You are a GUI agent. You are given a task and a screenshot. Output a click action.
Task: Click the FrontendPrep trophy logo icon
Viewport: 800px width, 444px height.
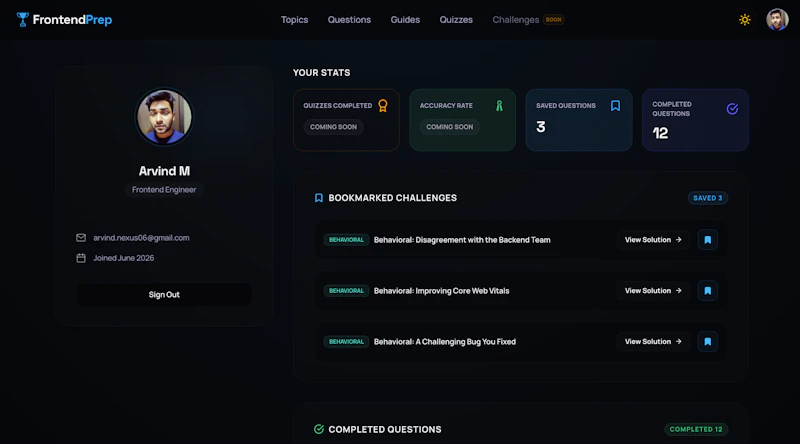click(22, 19)
